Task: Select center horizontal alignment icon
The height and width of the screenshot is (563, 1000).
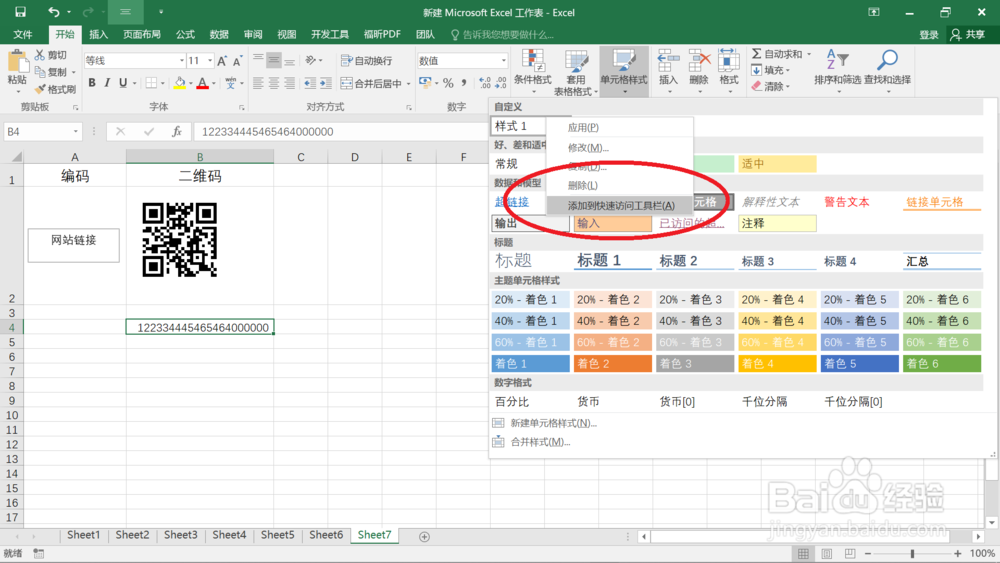Action: (274, 83)
